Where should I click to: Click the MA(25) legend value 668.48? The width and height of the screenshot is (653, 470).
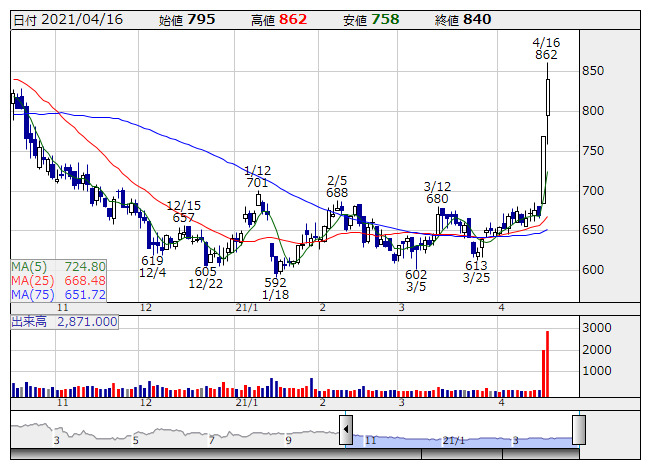(x=84, y=281)
